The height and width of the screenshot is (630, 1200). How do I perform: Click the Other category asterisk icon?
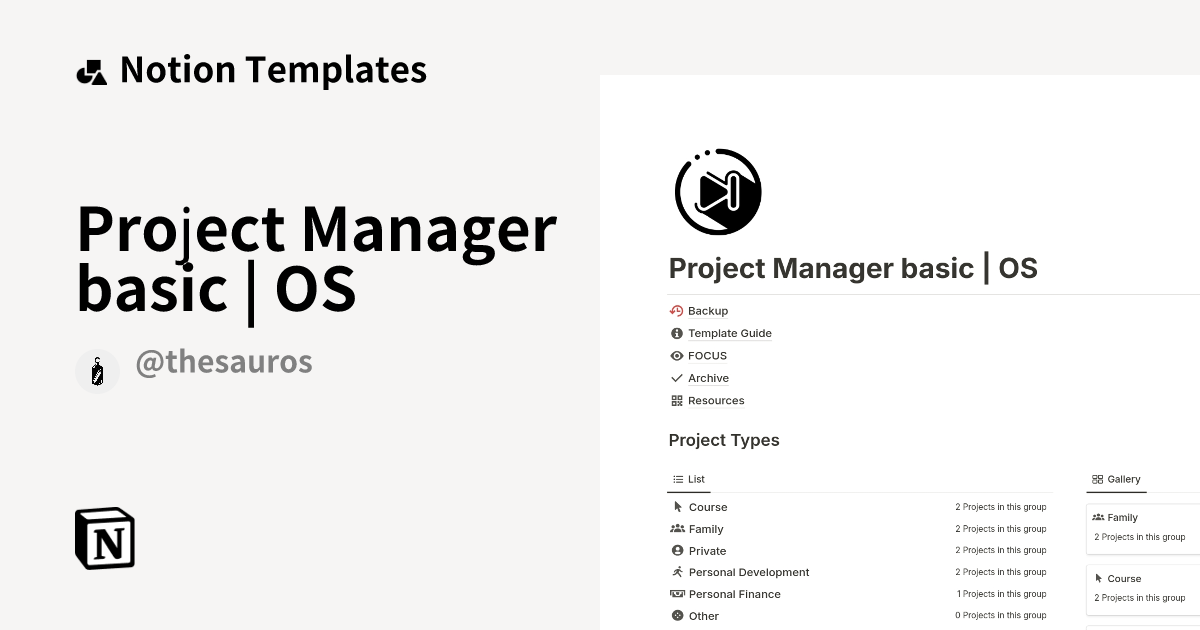click(x=677, y=614)
